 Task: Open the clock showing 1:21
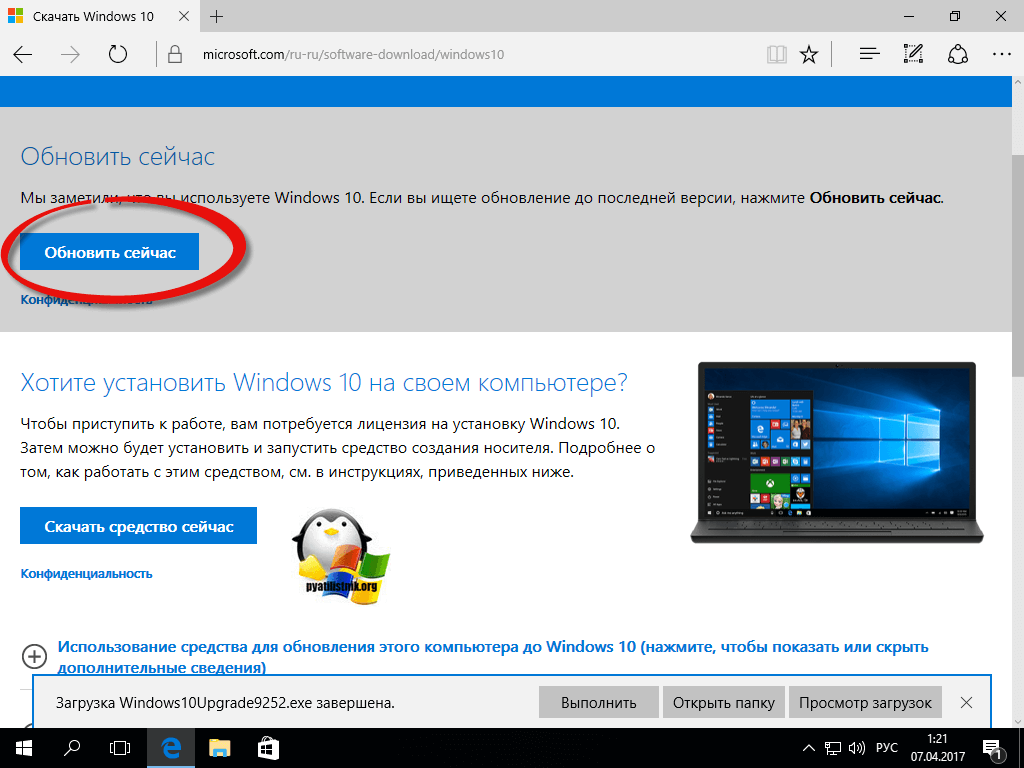(938, 748)
